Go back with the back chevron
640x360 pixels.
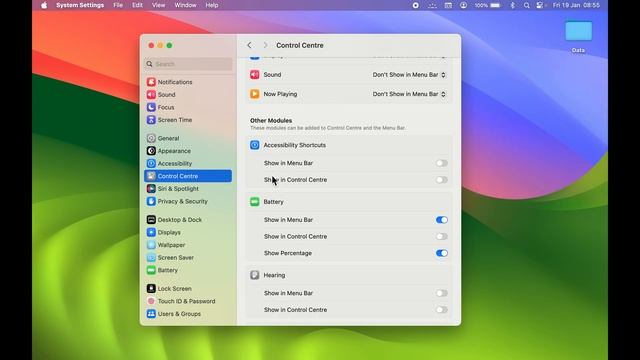tap(249, 45)
